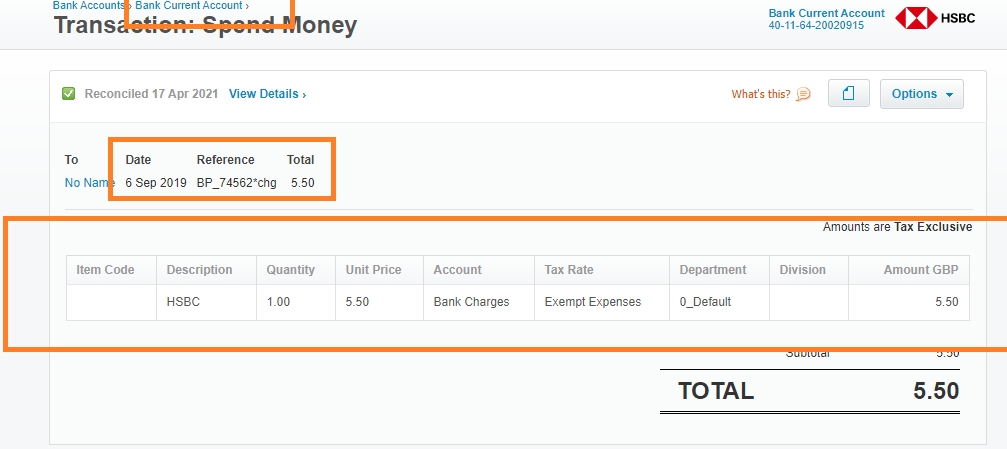Open the What's this? help link
Screen dimensions: 1007x449
[761, 94]
